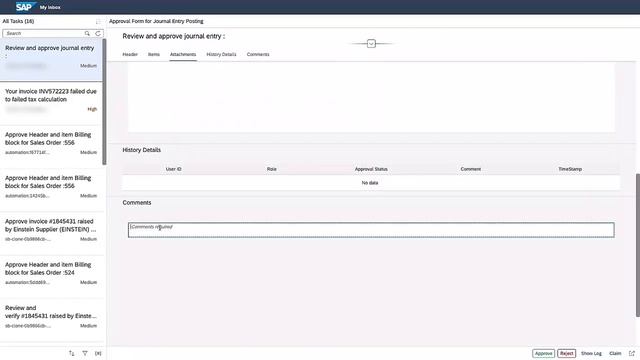Switch to the History Details tab
Viewport: 640px width, 360px height.
pos(221,54)
